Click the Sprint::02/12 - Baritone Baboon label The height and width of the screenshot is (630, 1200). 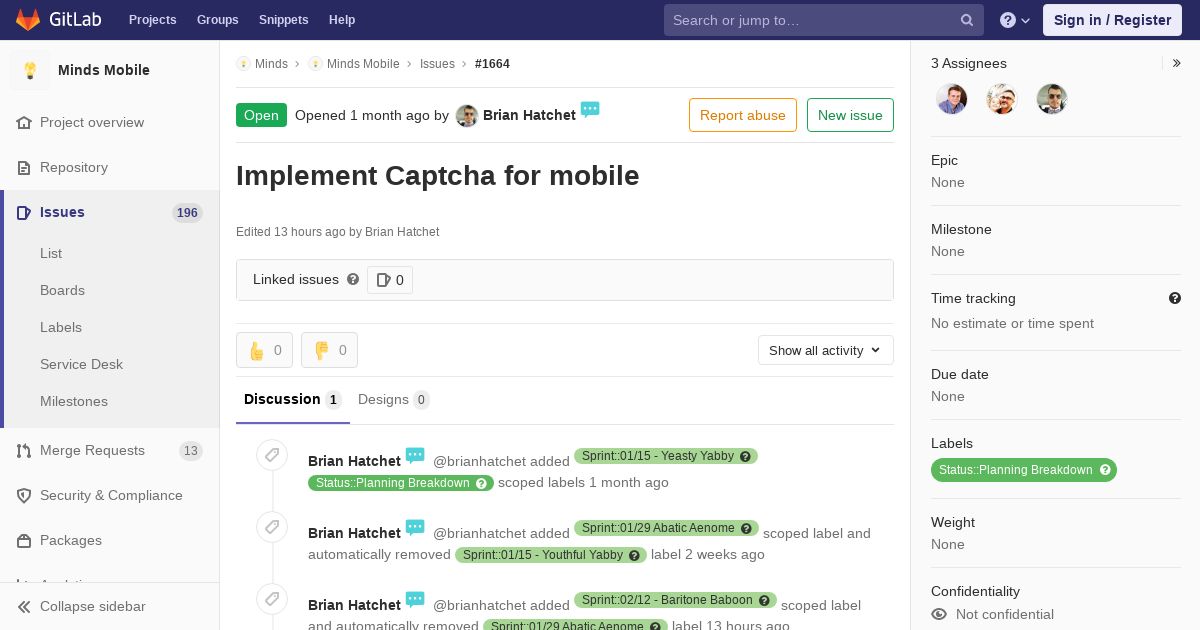(667, 600)
